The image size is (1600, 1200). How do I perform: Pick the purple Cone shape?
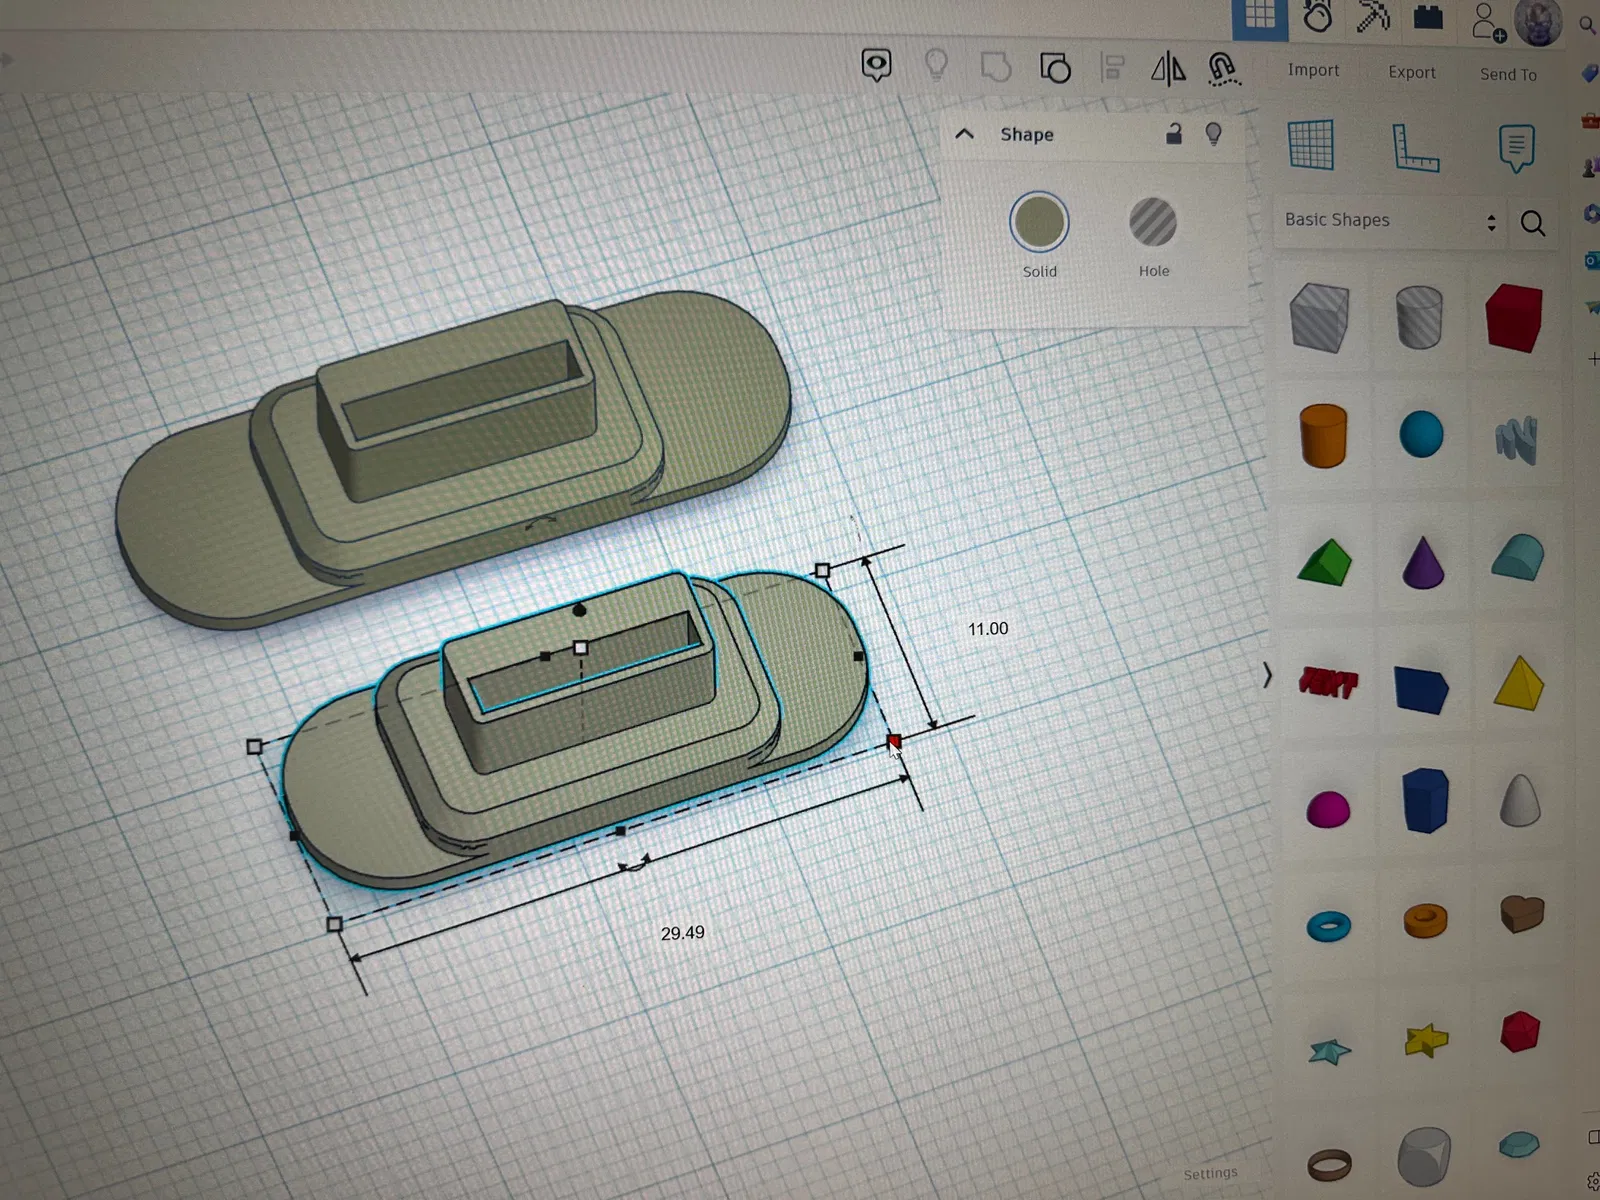(1423, 562)
